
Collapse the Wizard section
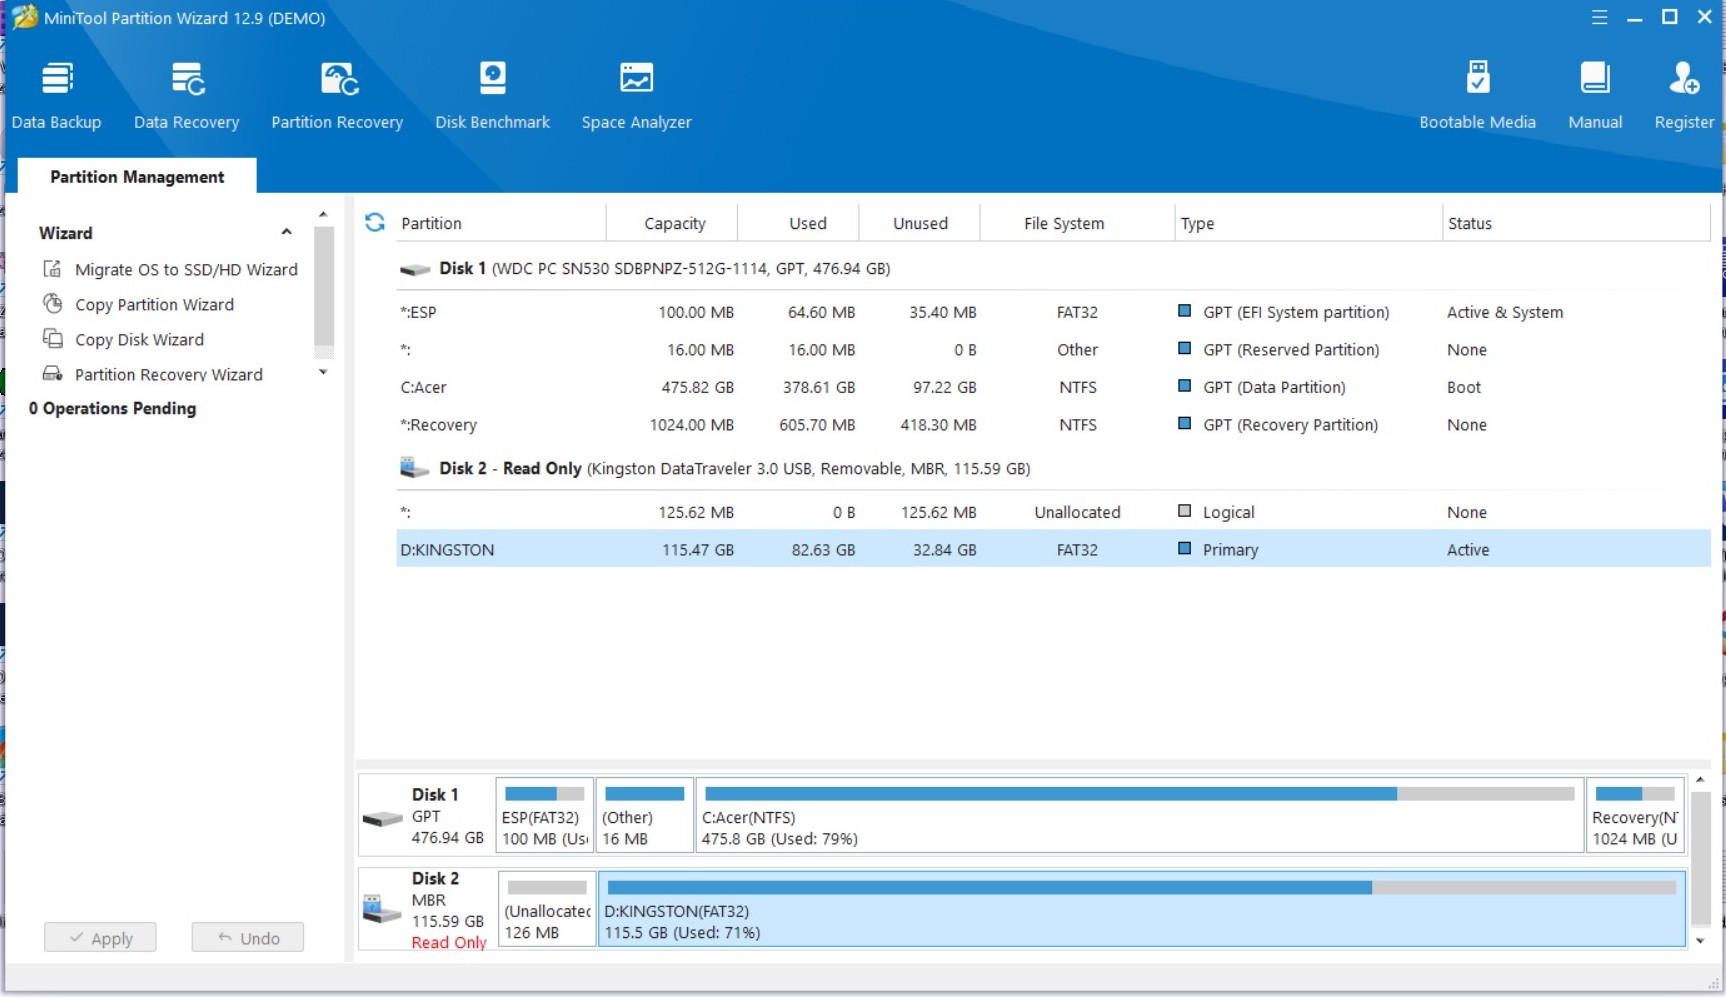click(x=286, y=233)
